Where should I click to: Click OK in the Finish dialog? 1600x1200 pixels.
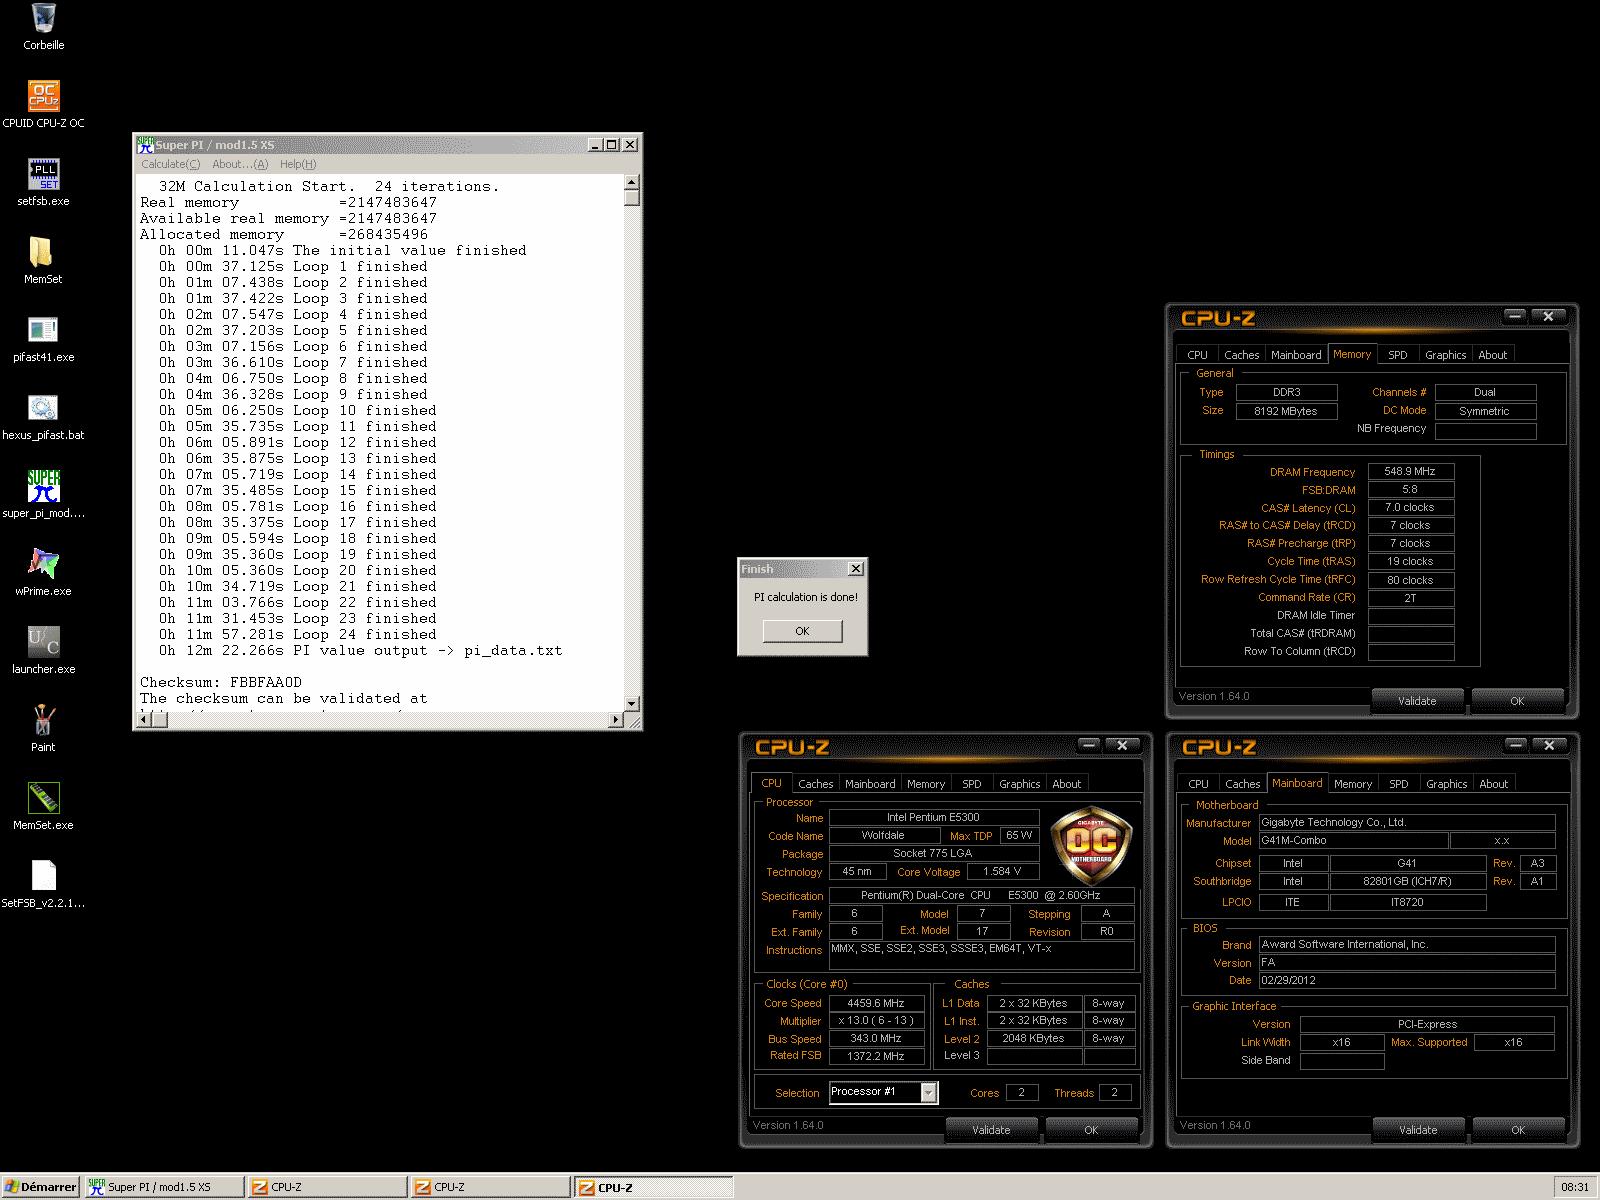(x=802, y=631)
